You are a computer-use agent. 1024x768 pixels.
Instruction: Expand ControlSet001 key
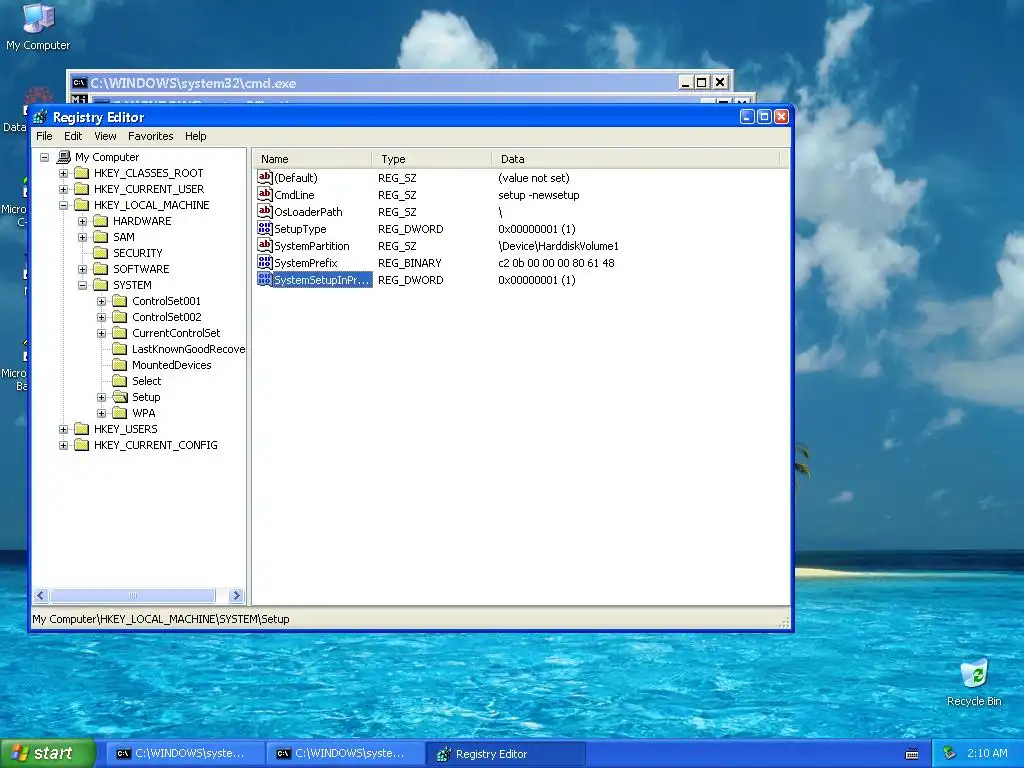(x=101, y=301)
